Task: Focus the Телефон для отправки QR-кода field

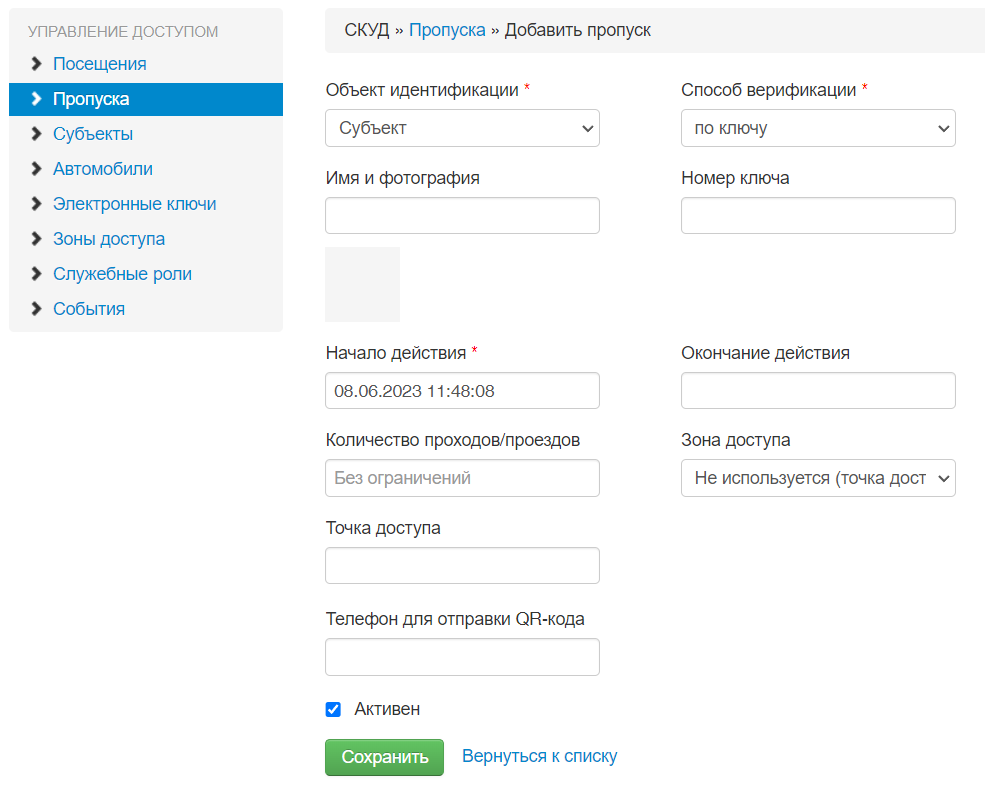Action: pos(462,657)
